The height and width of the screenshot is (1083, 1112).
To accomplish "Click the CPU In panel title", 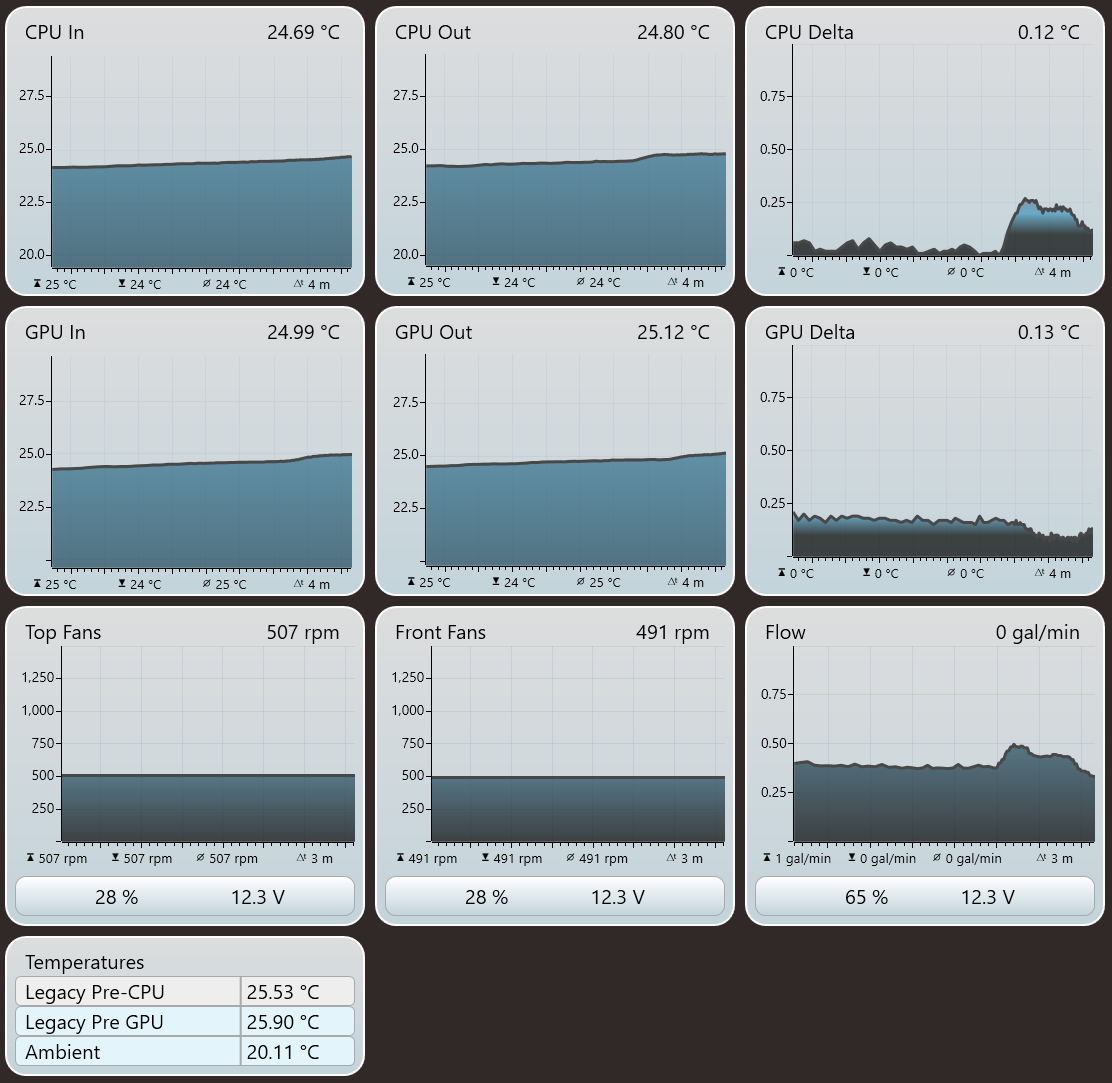I will (55, 33).
